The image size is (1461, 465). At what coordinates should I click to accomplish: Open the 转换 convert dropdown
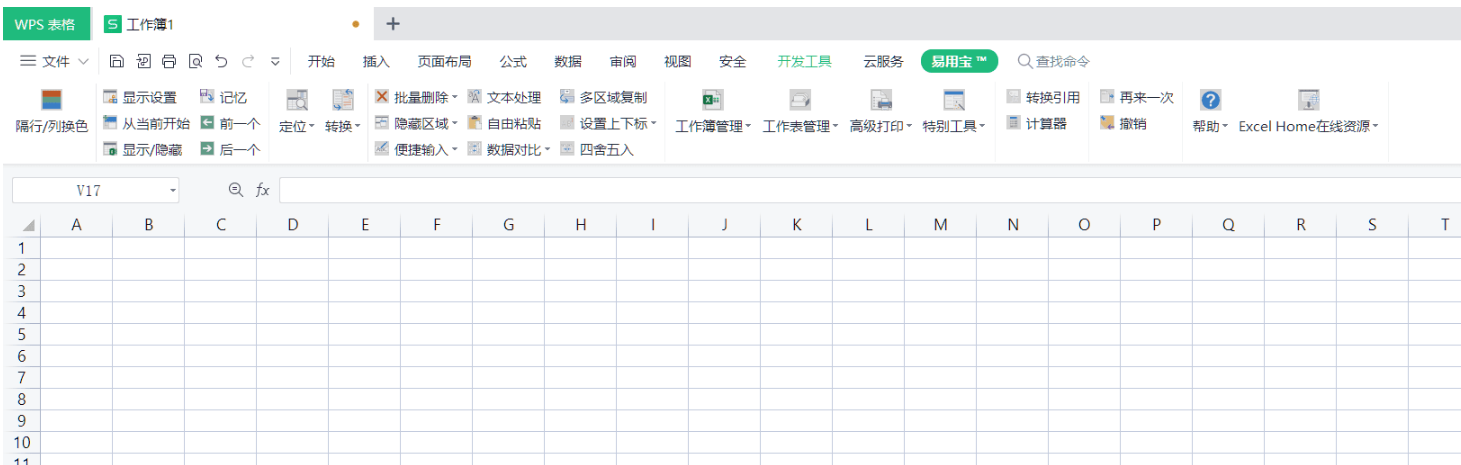[x=343, y=112]
